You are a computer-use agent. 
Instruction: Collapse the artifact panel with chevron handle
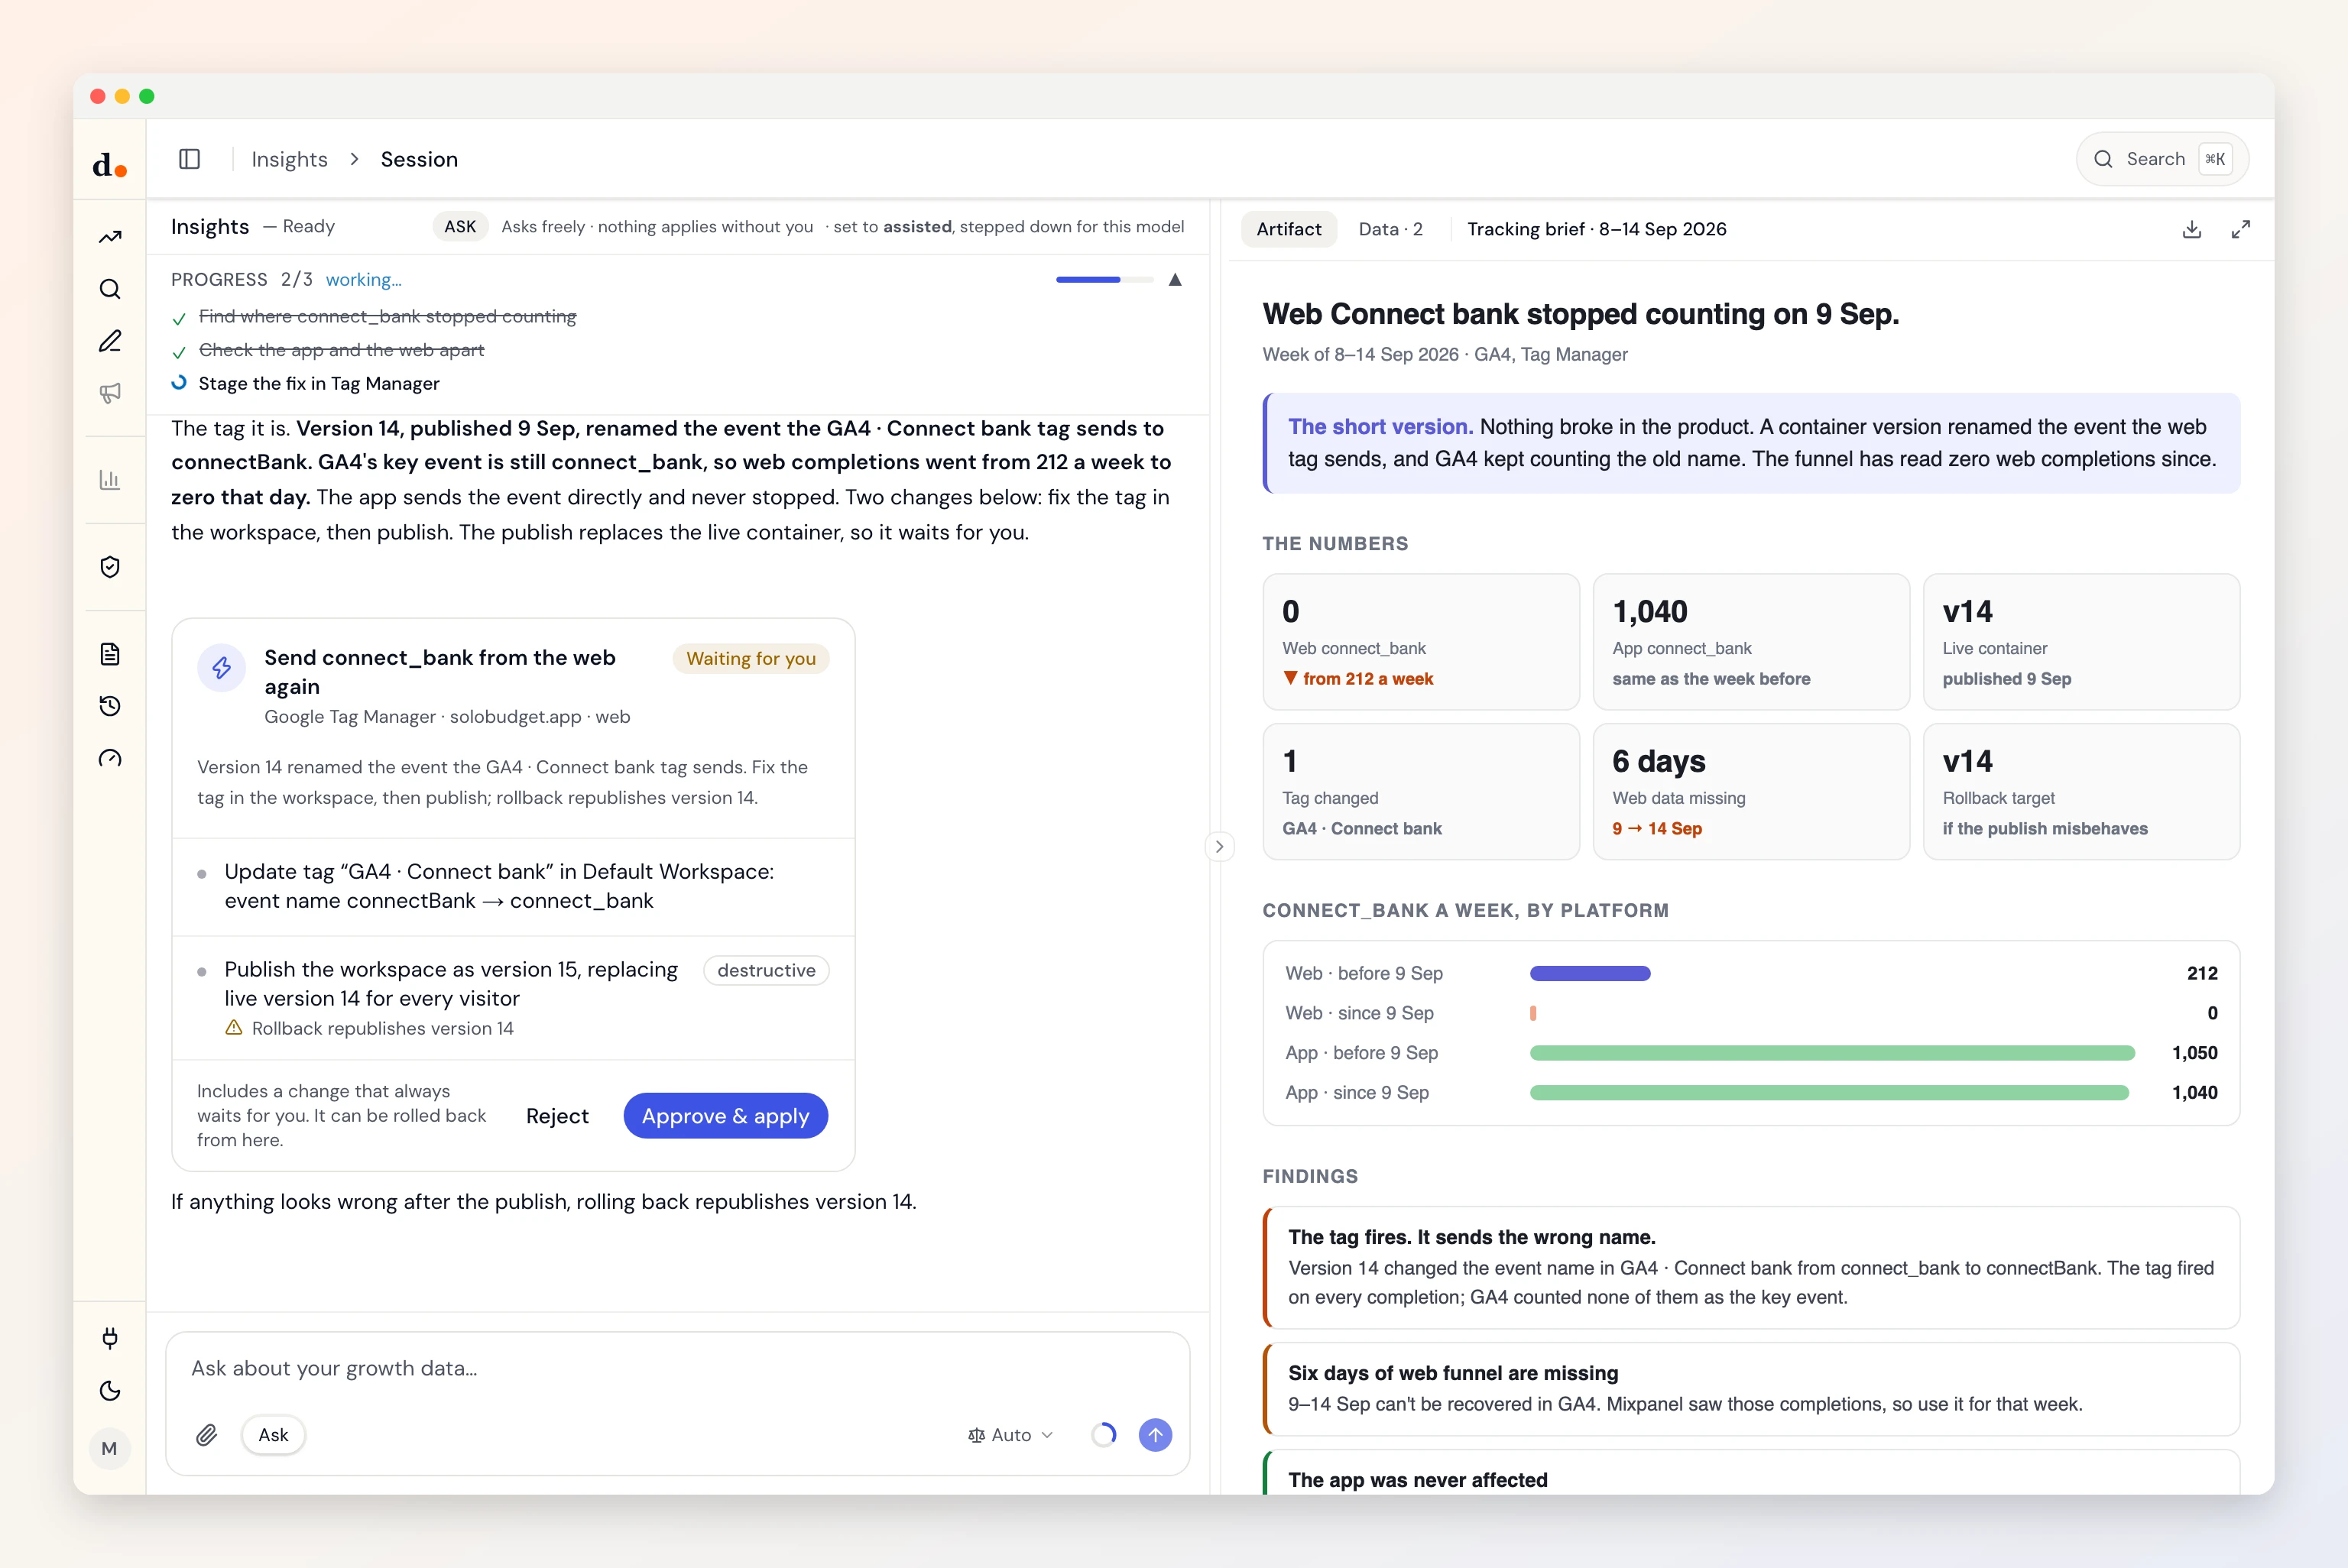[1219, 846]
